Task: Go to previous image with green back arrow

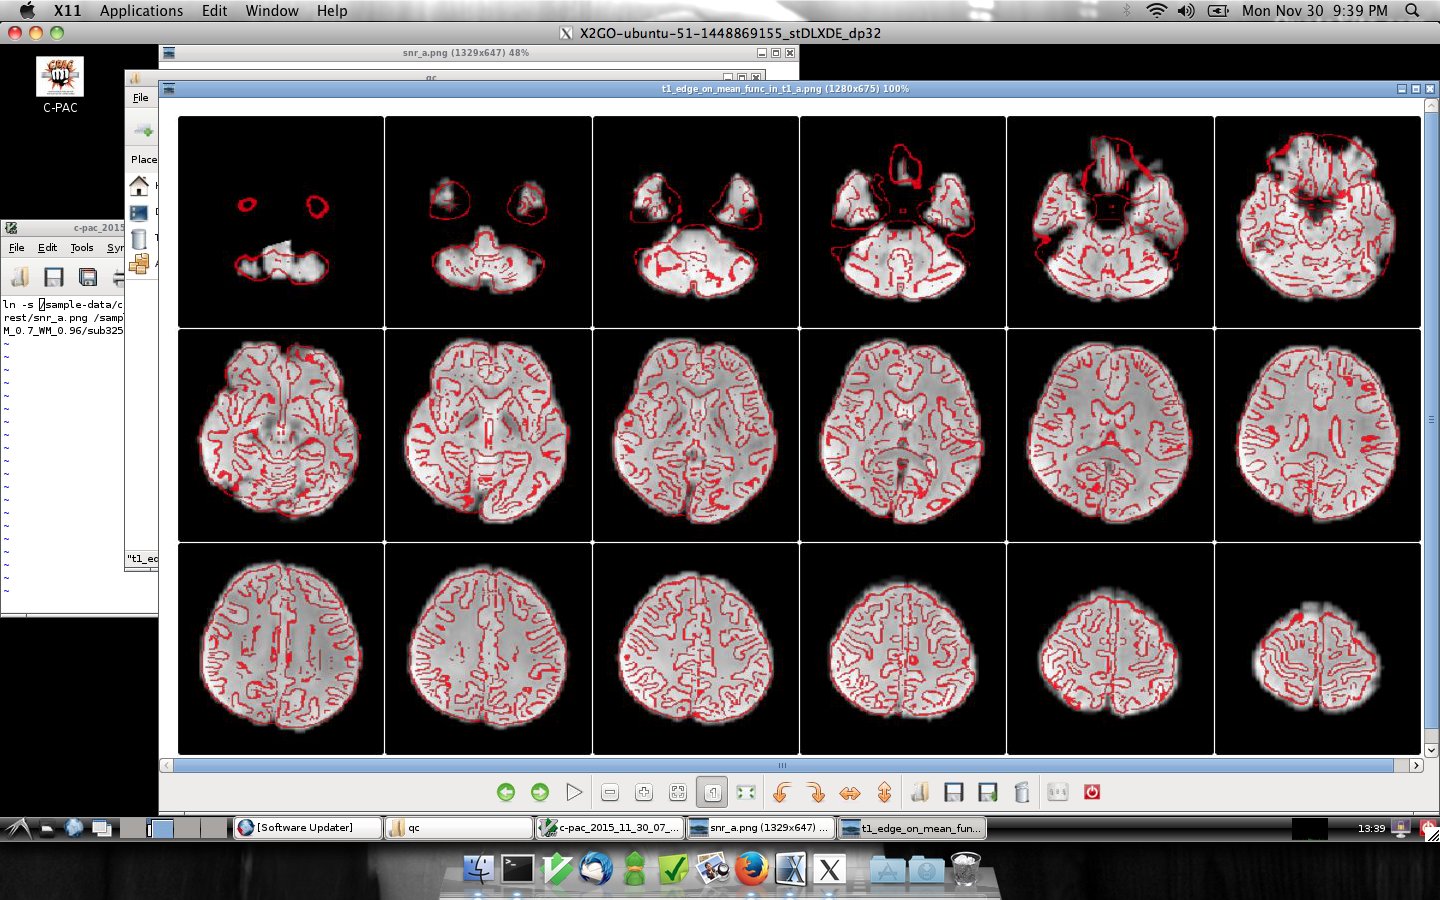Action: tap(506, 792)
